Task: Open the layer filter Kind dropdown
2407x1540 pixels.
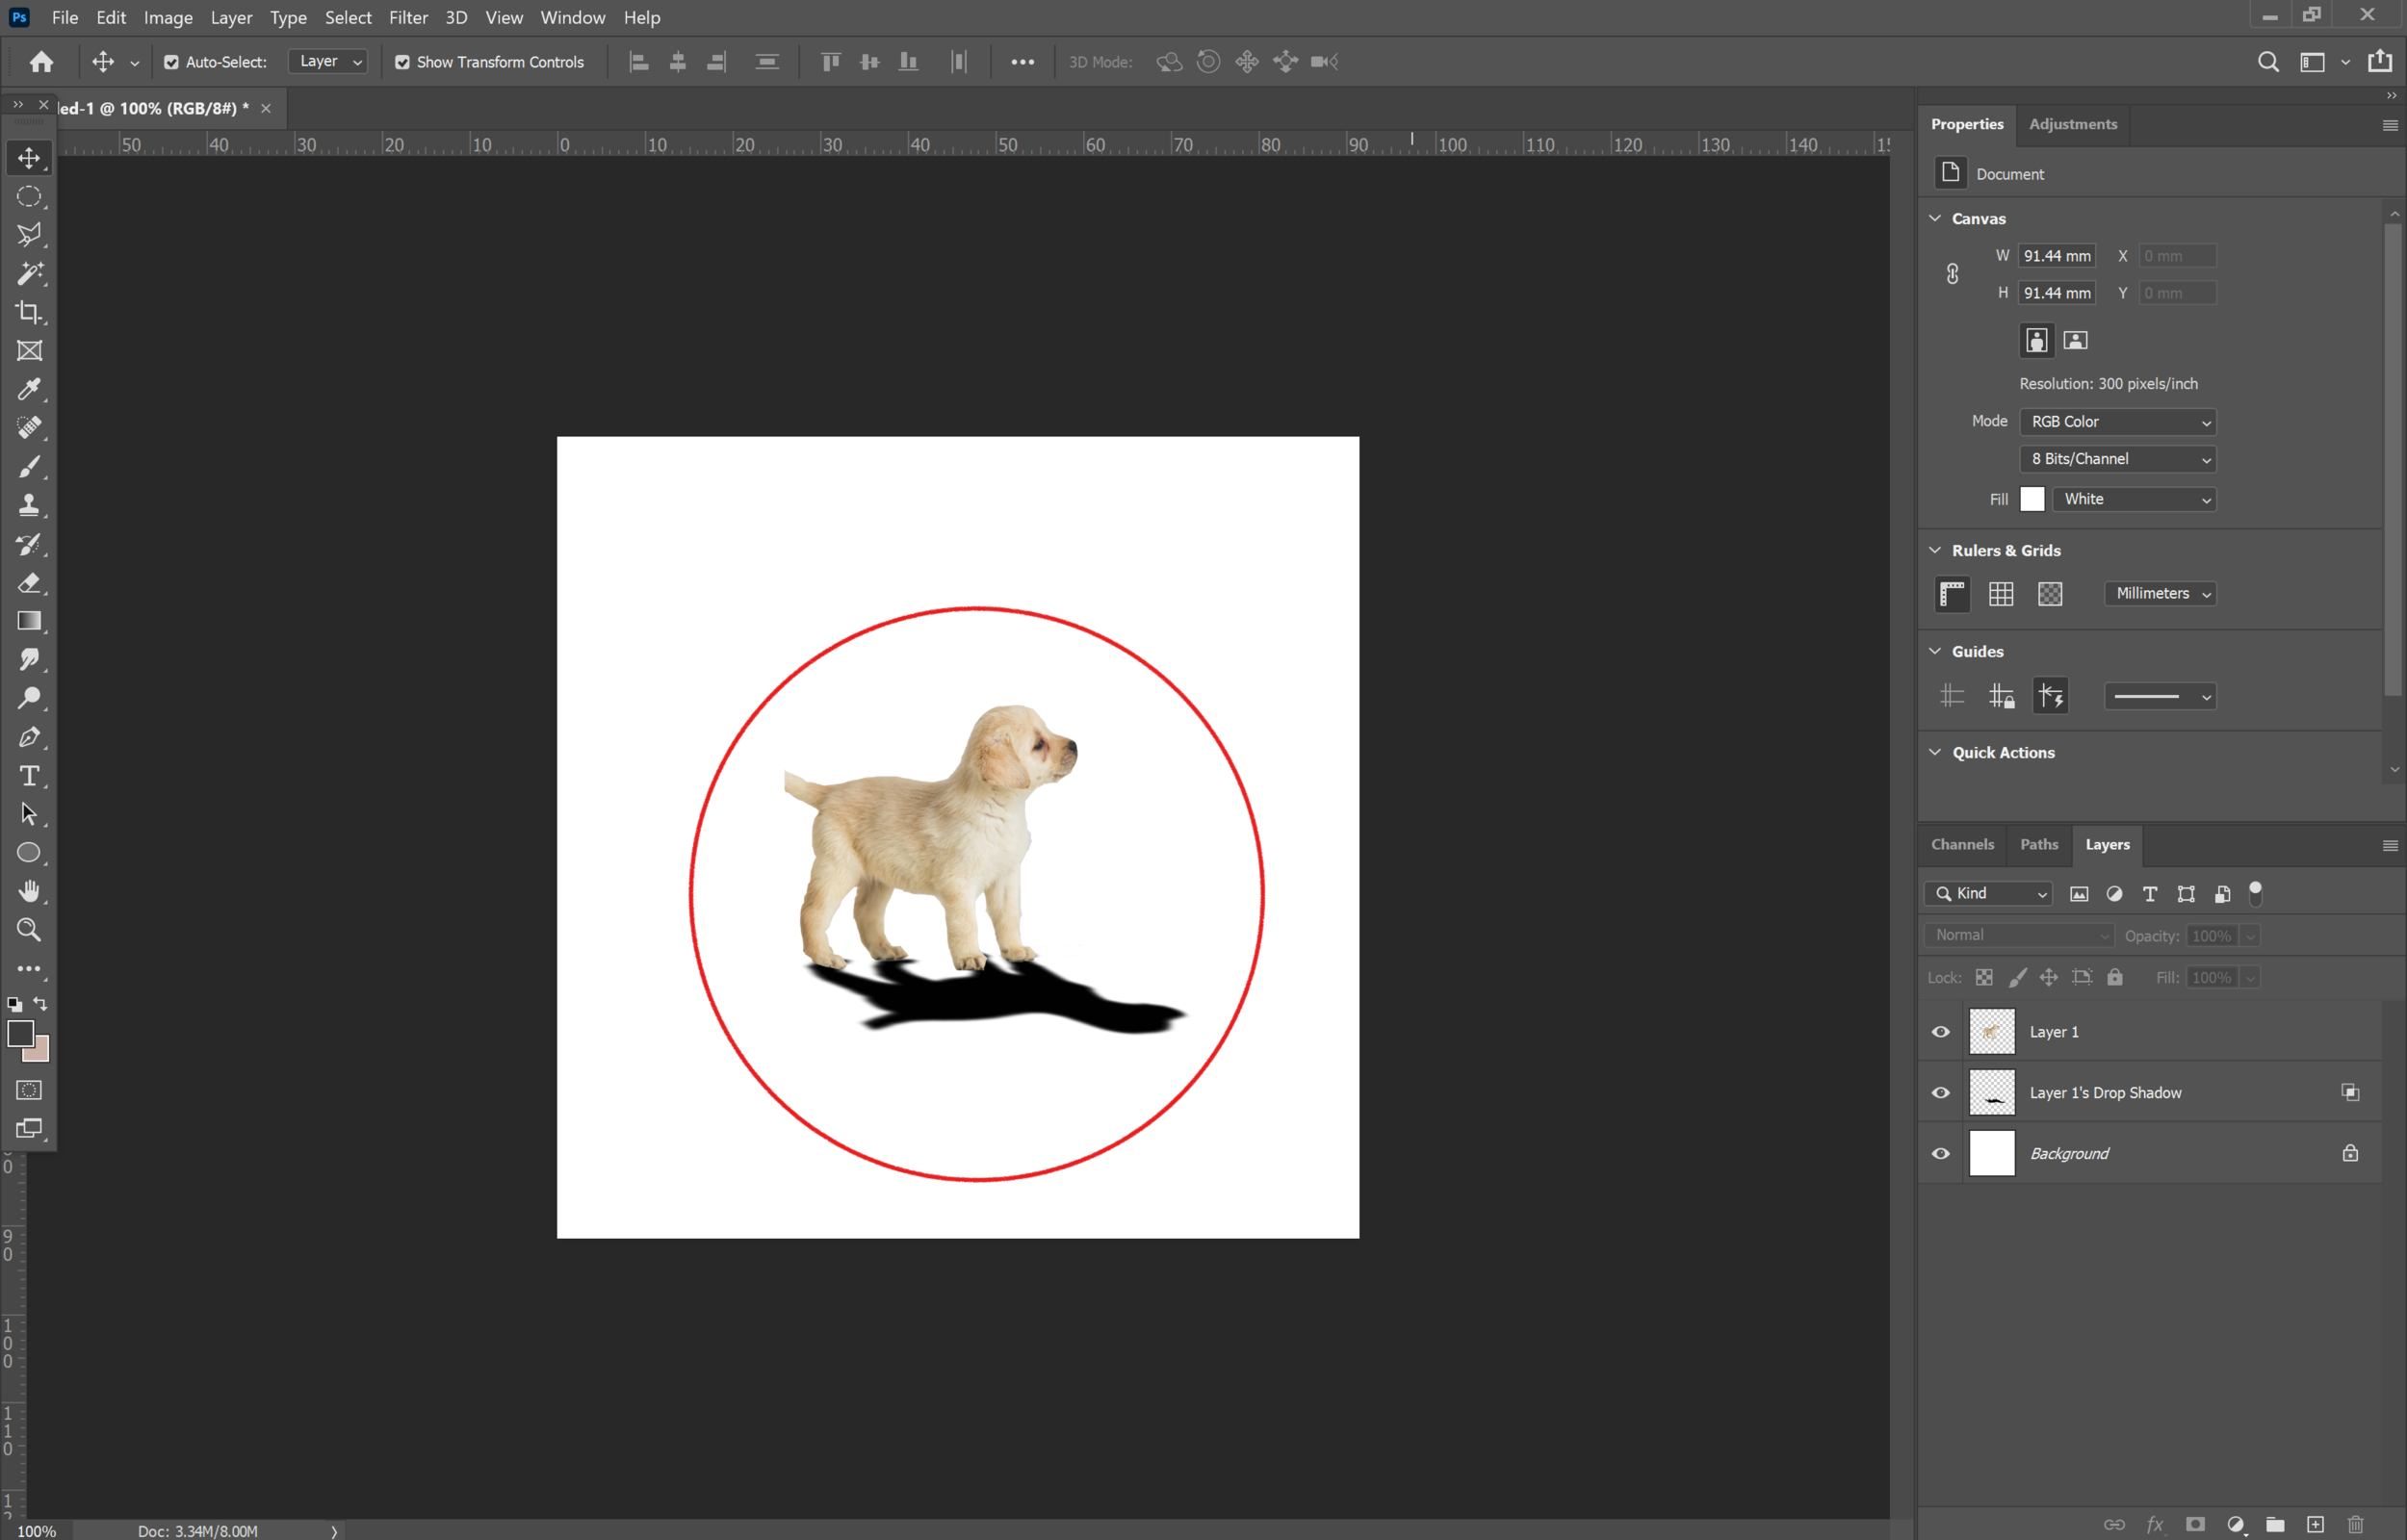Action: click(1988, 894)
